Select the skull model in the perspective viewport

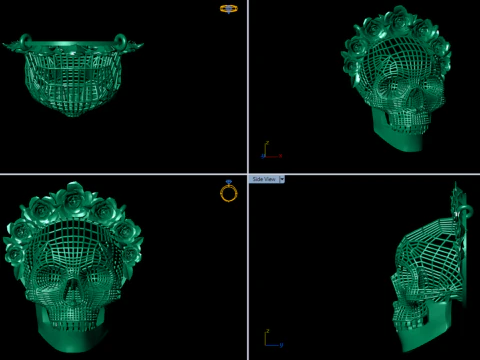tap(397, 78)
